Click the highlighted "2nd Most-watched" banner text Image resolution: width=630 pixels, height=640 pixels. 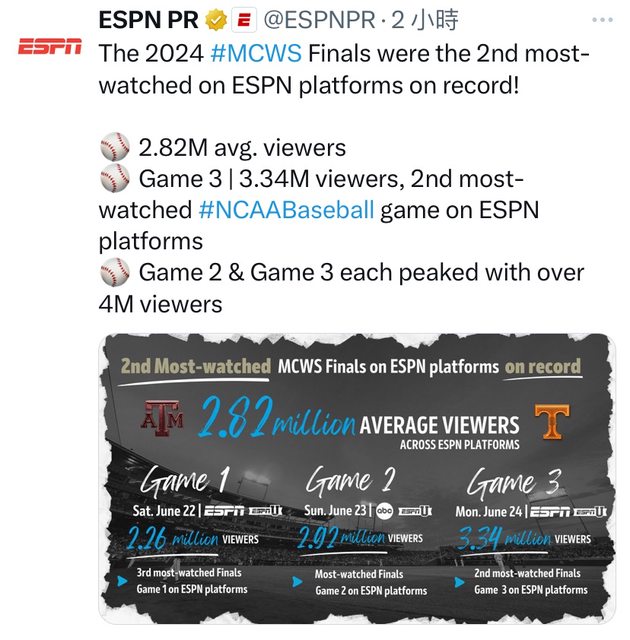(x=195, y=366)
